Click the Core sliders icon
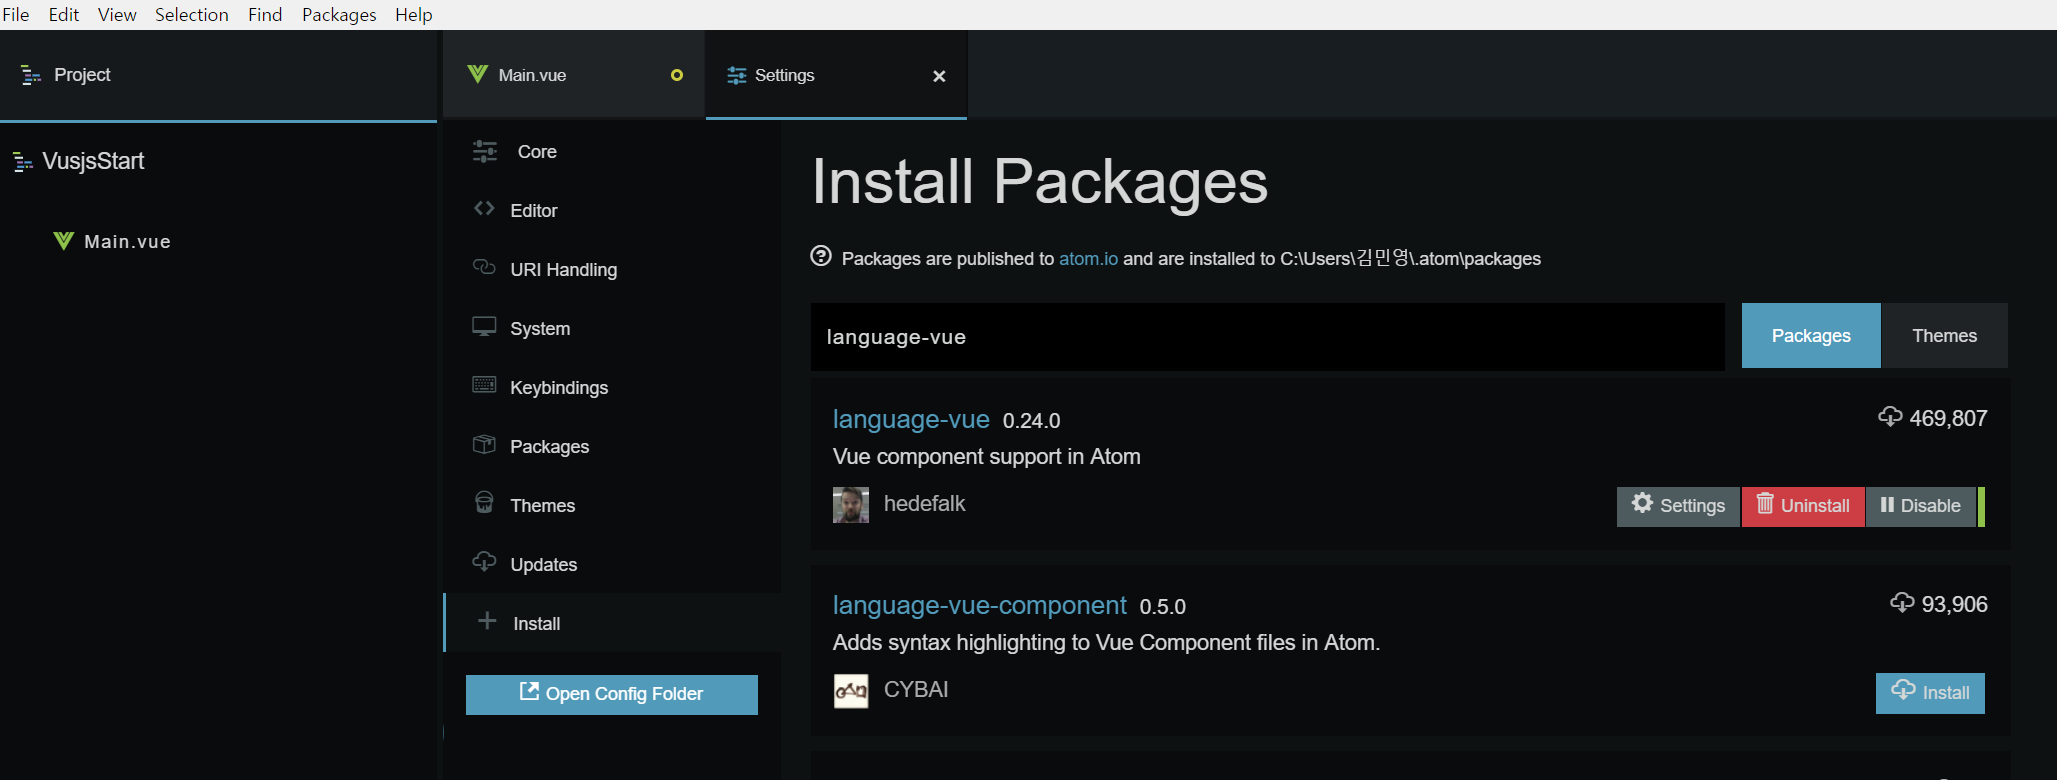Viewport: 2057px width, 780px height. point(485,151)
